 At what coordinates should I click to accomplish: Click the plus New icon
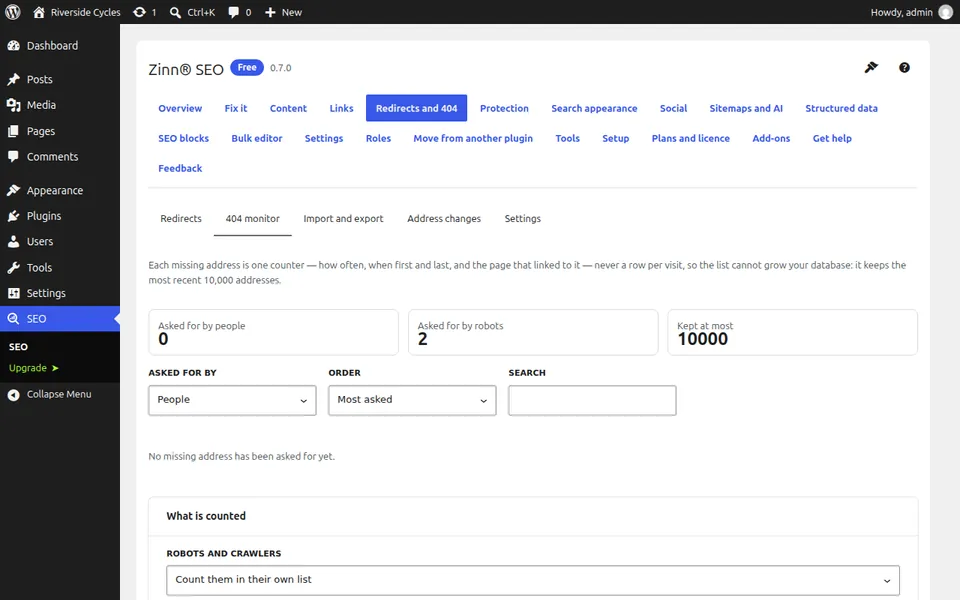pyautogui.click(x=270, y=12)
